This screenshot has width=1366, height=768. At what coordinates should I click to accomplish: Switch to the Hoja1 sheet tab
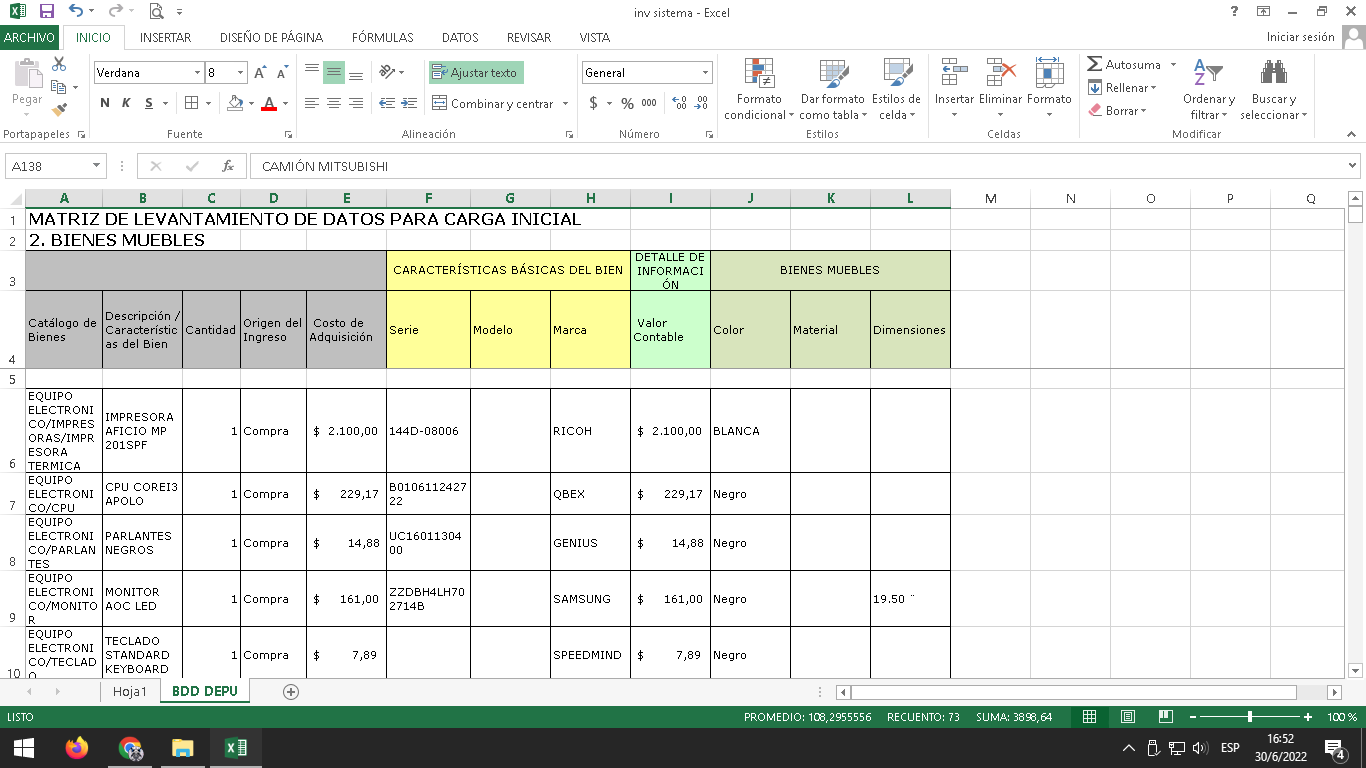tap(130, 691)
